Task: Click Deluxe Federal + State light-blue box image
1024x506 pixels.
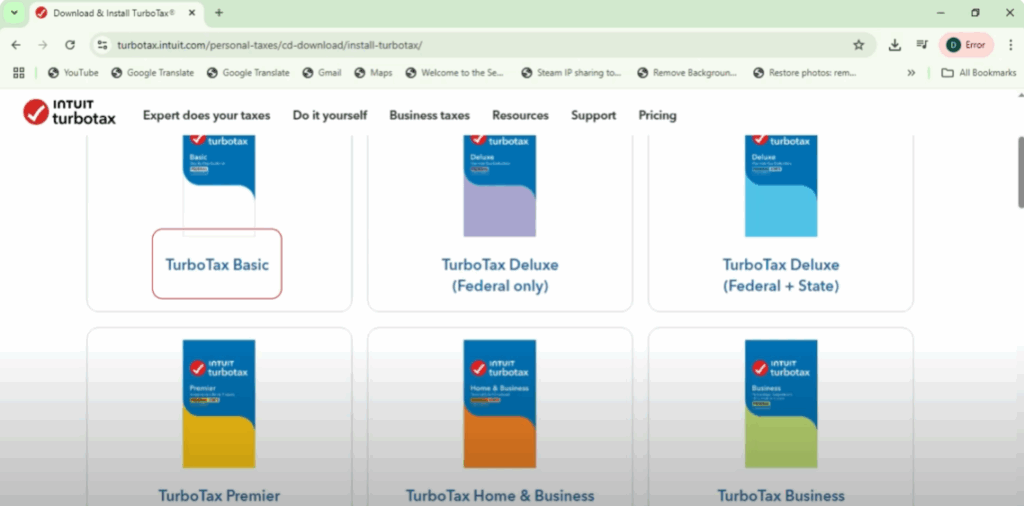Action: 781,185
